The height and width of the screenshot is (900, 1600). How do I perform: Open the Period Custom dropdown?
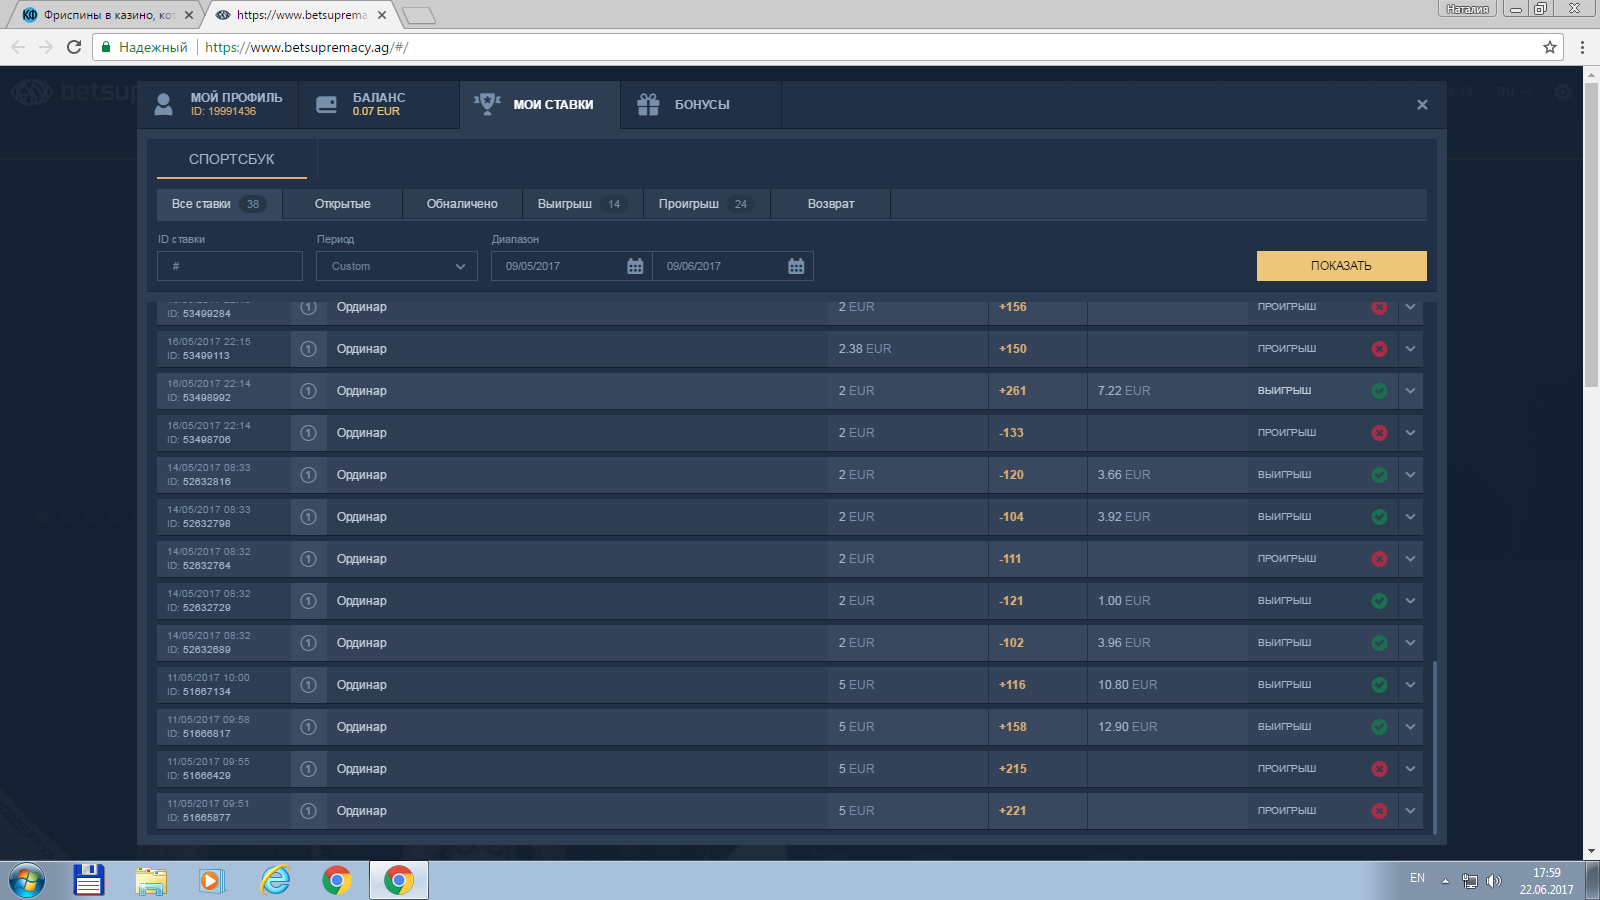coord(397,266)
